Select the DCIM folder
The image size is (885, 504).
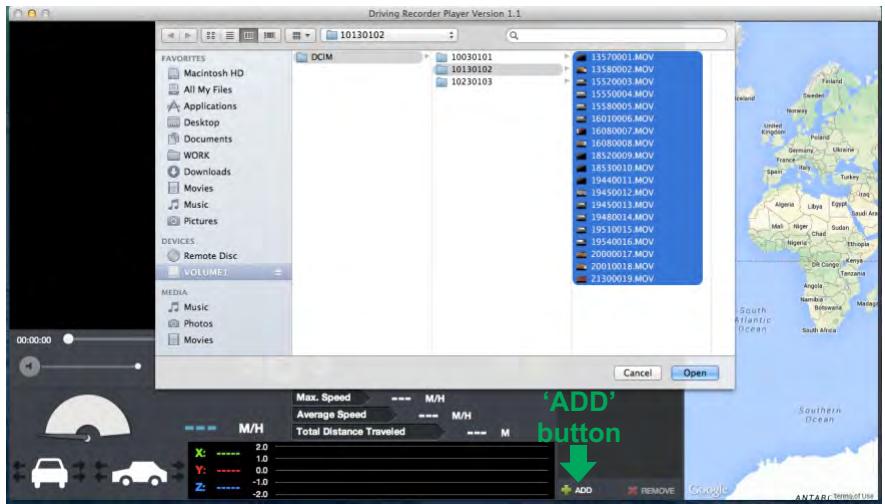click(358, 57)
